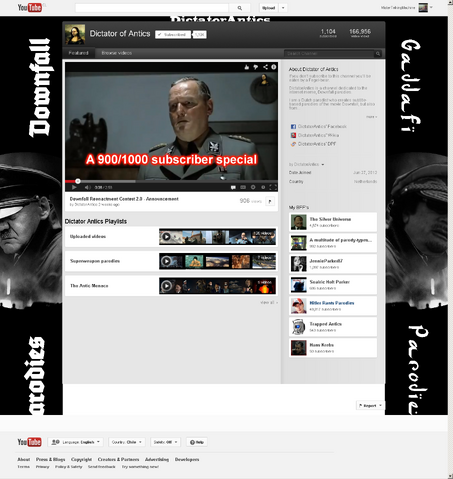Play the featured video
The image size is (453, 479).
tap(74, 187)
